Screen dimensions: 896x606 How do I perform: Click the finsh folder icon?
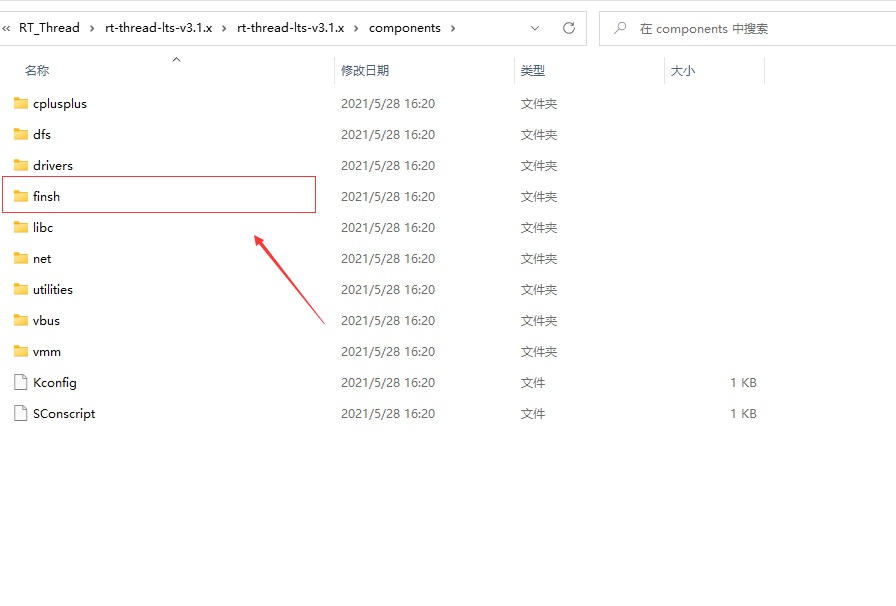point(21,196)
